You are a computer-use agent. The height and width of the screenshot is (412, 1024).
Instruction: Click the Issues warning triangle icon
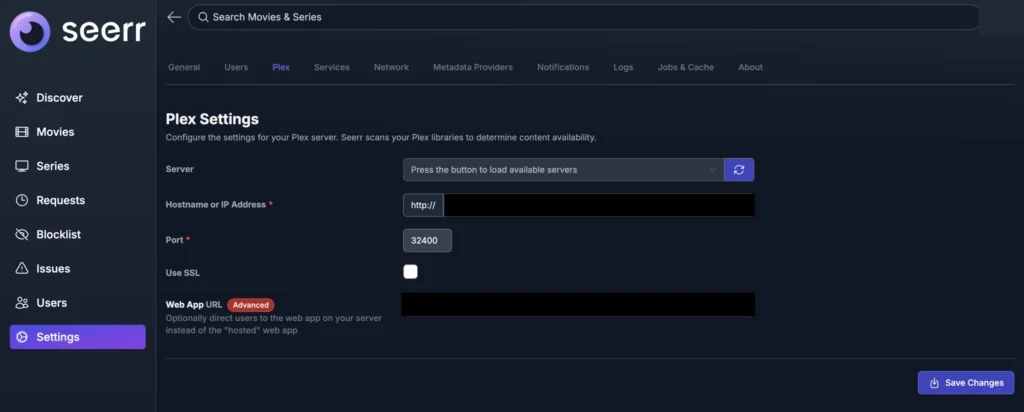point(22,268)
